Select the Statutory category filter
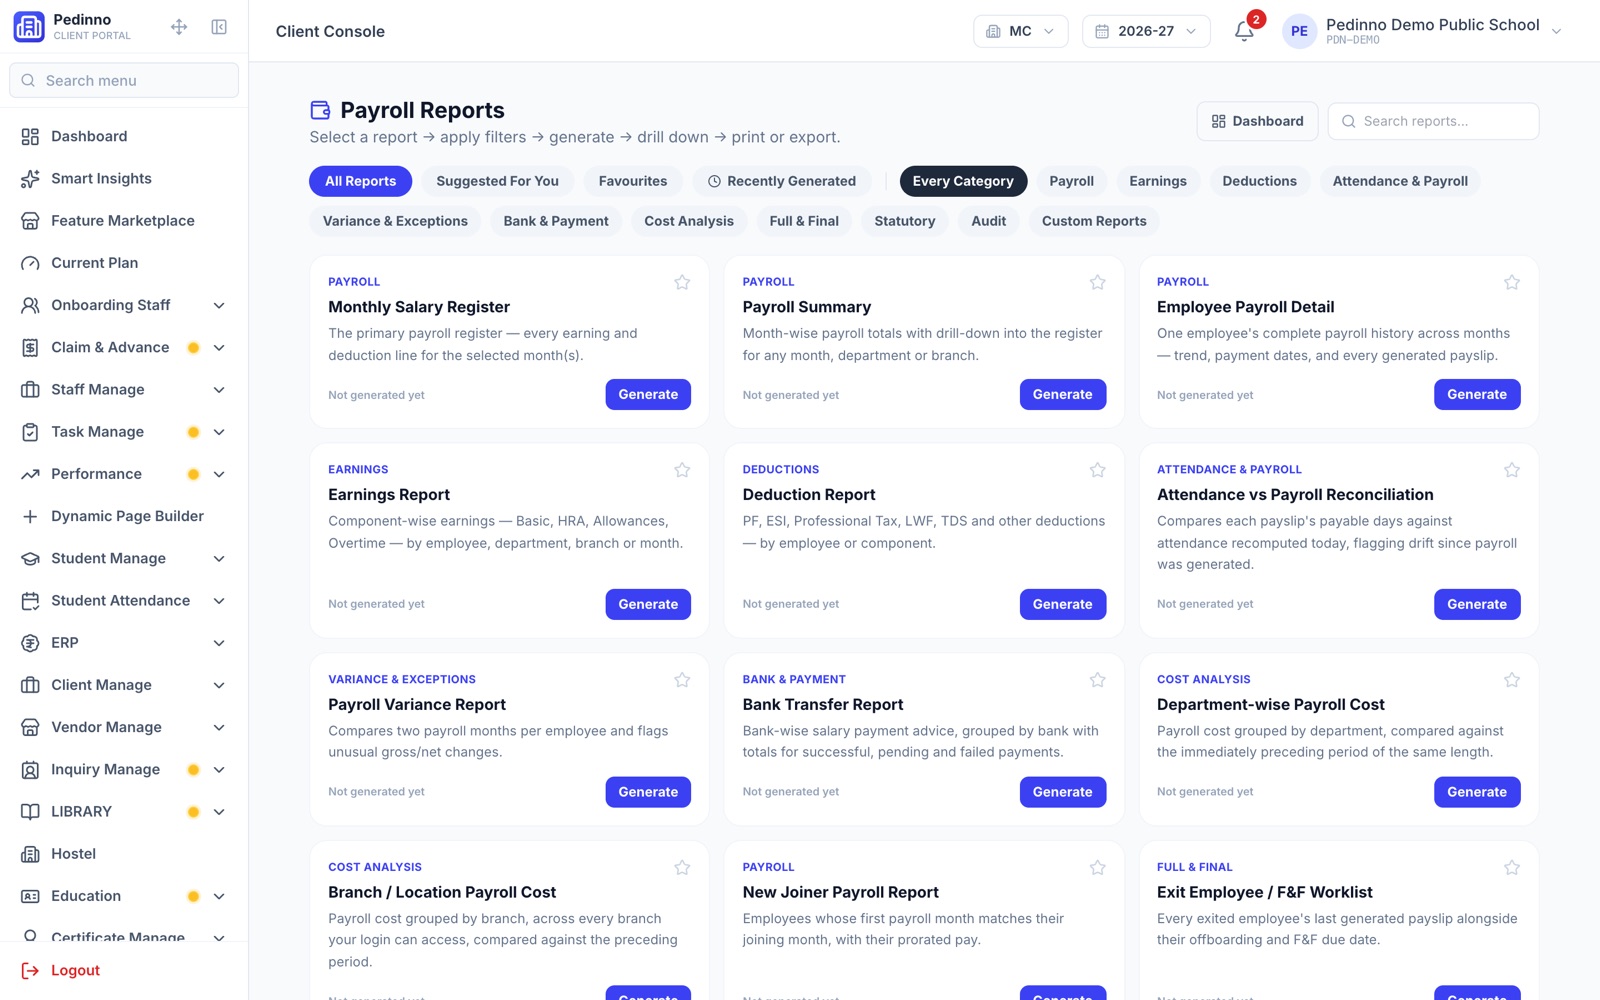Image resolution: width=1600 pixels, height=1000 pixels. click(x=905, y=221)
